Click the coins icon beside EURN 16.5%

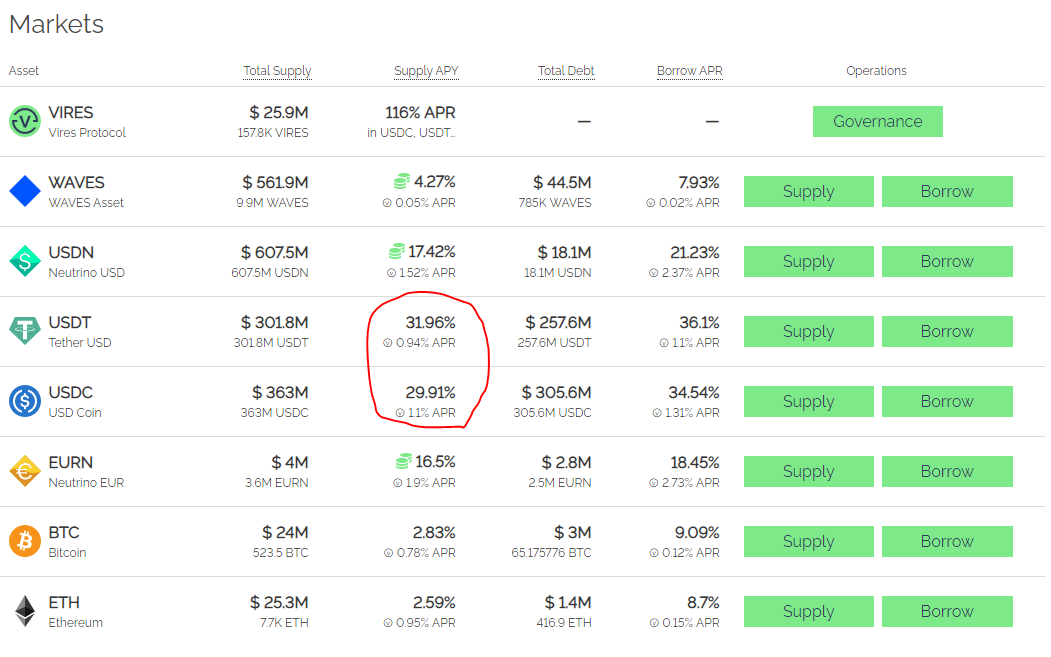[x=404, y=462]
